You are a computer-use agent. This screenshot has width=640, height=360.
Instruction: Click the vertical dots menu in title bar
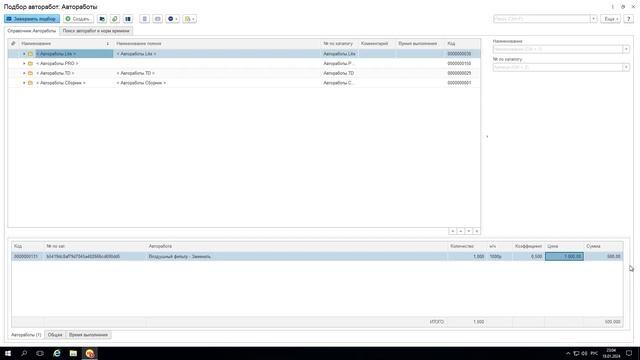pos(613,7)
